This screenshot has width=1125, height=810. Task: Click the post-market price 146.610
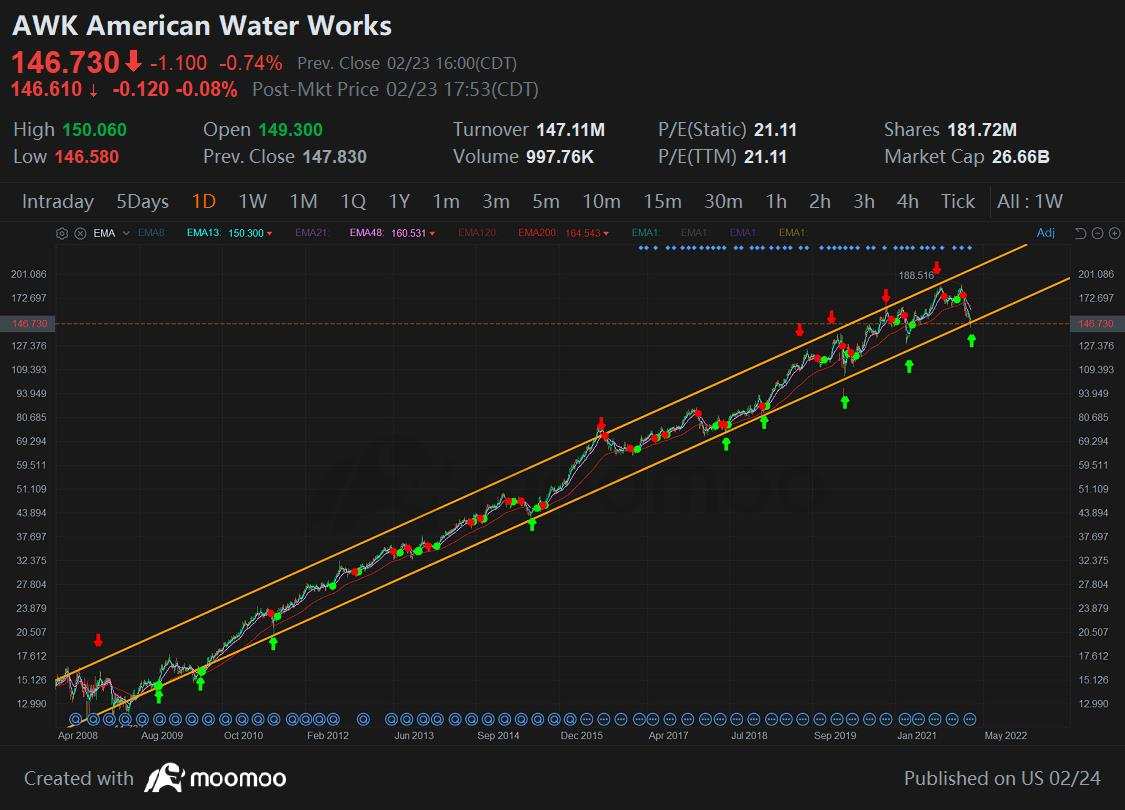(x=46, y=89)
